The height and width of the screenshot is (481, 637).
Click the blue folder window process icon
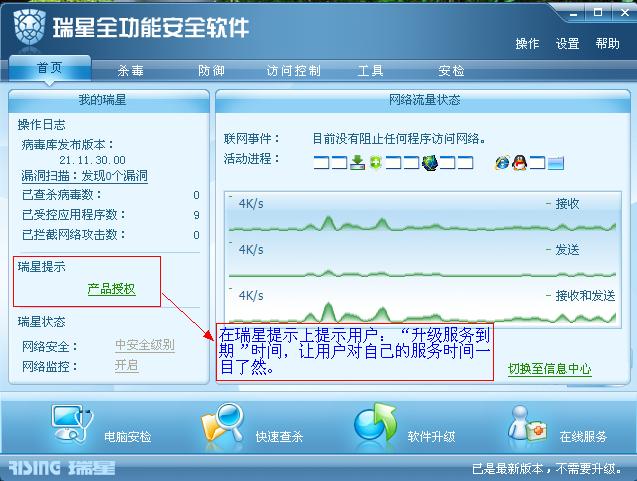(556, 163)
